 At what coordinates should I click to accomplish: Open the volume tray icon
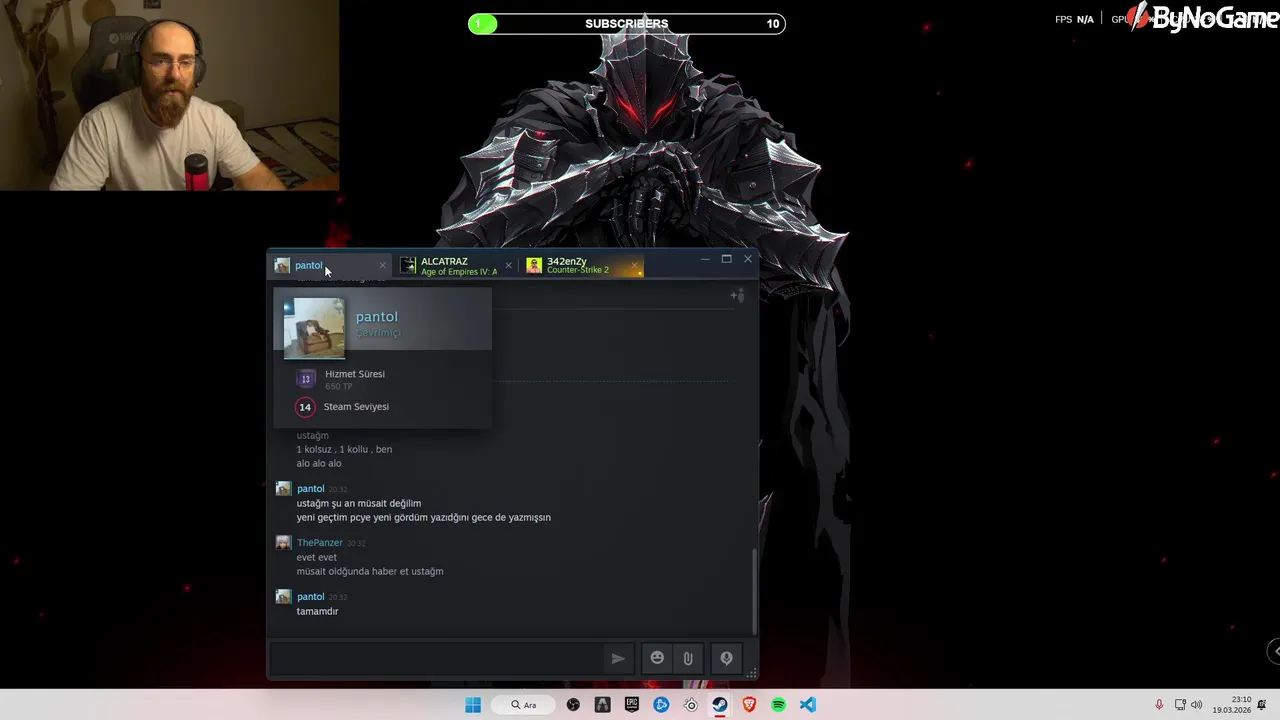click(x=1196, y=705)
